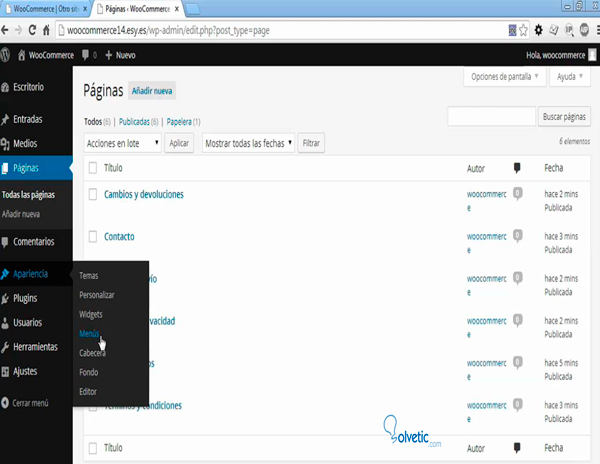Toggle select-all checkbox in footer row
This screenshot has width=600, height=464.
tap(93, 448)
